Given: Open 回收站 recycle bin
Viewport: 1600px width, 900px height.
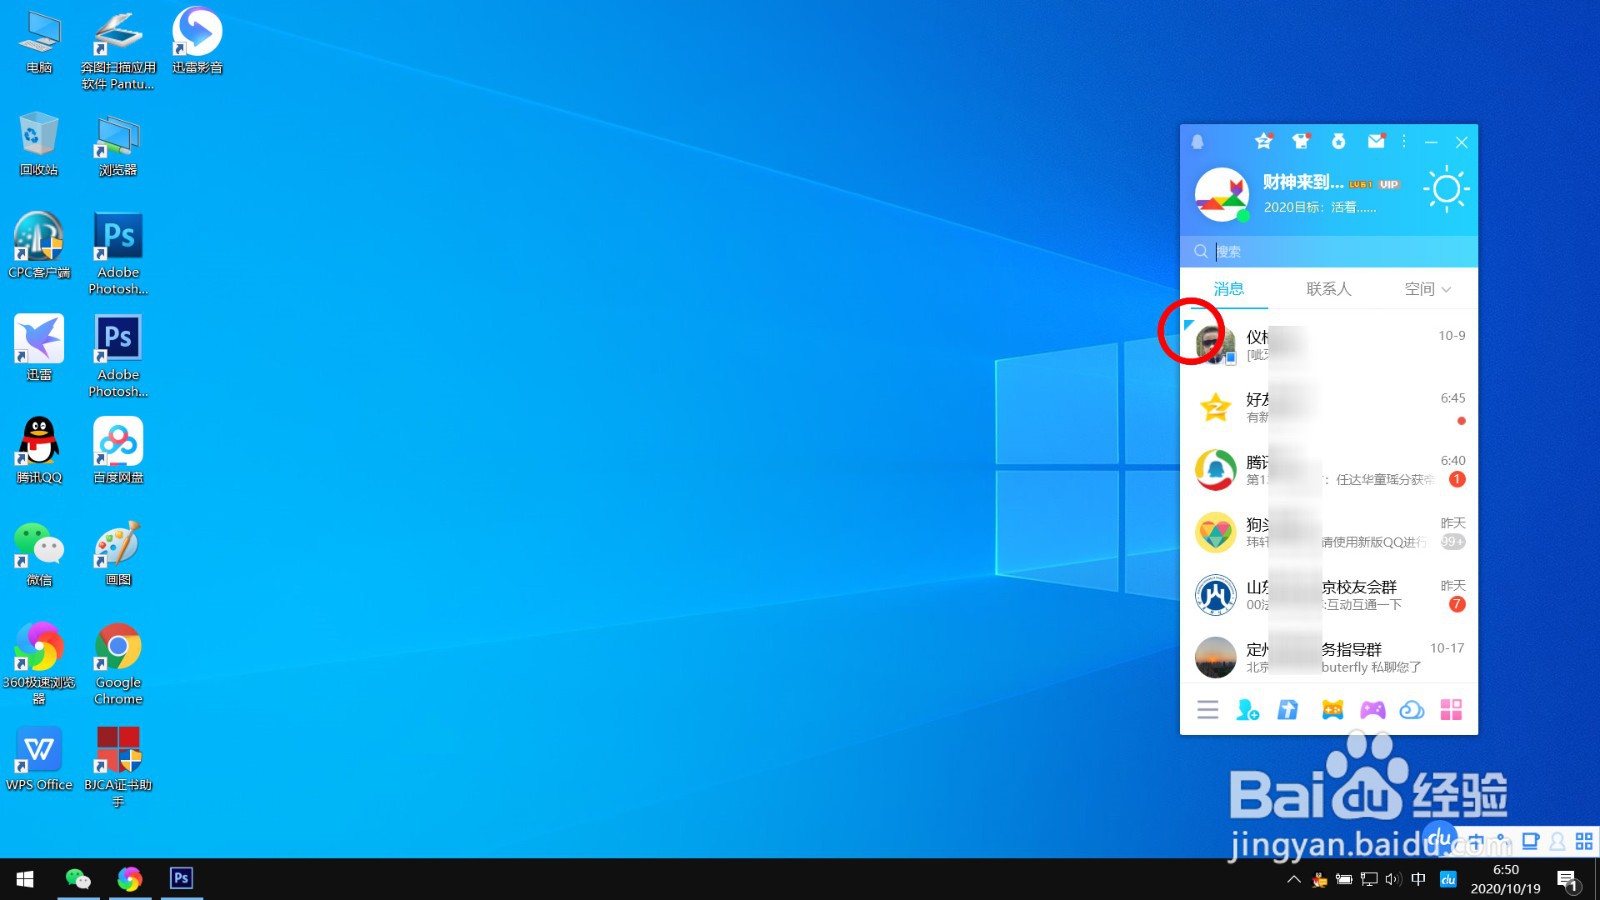Looking at the screenshot, I should [39, 144].
